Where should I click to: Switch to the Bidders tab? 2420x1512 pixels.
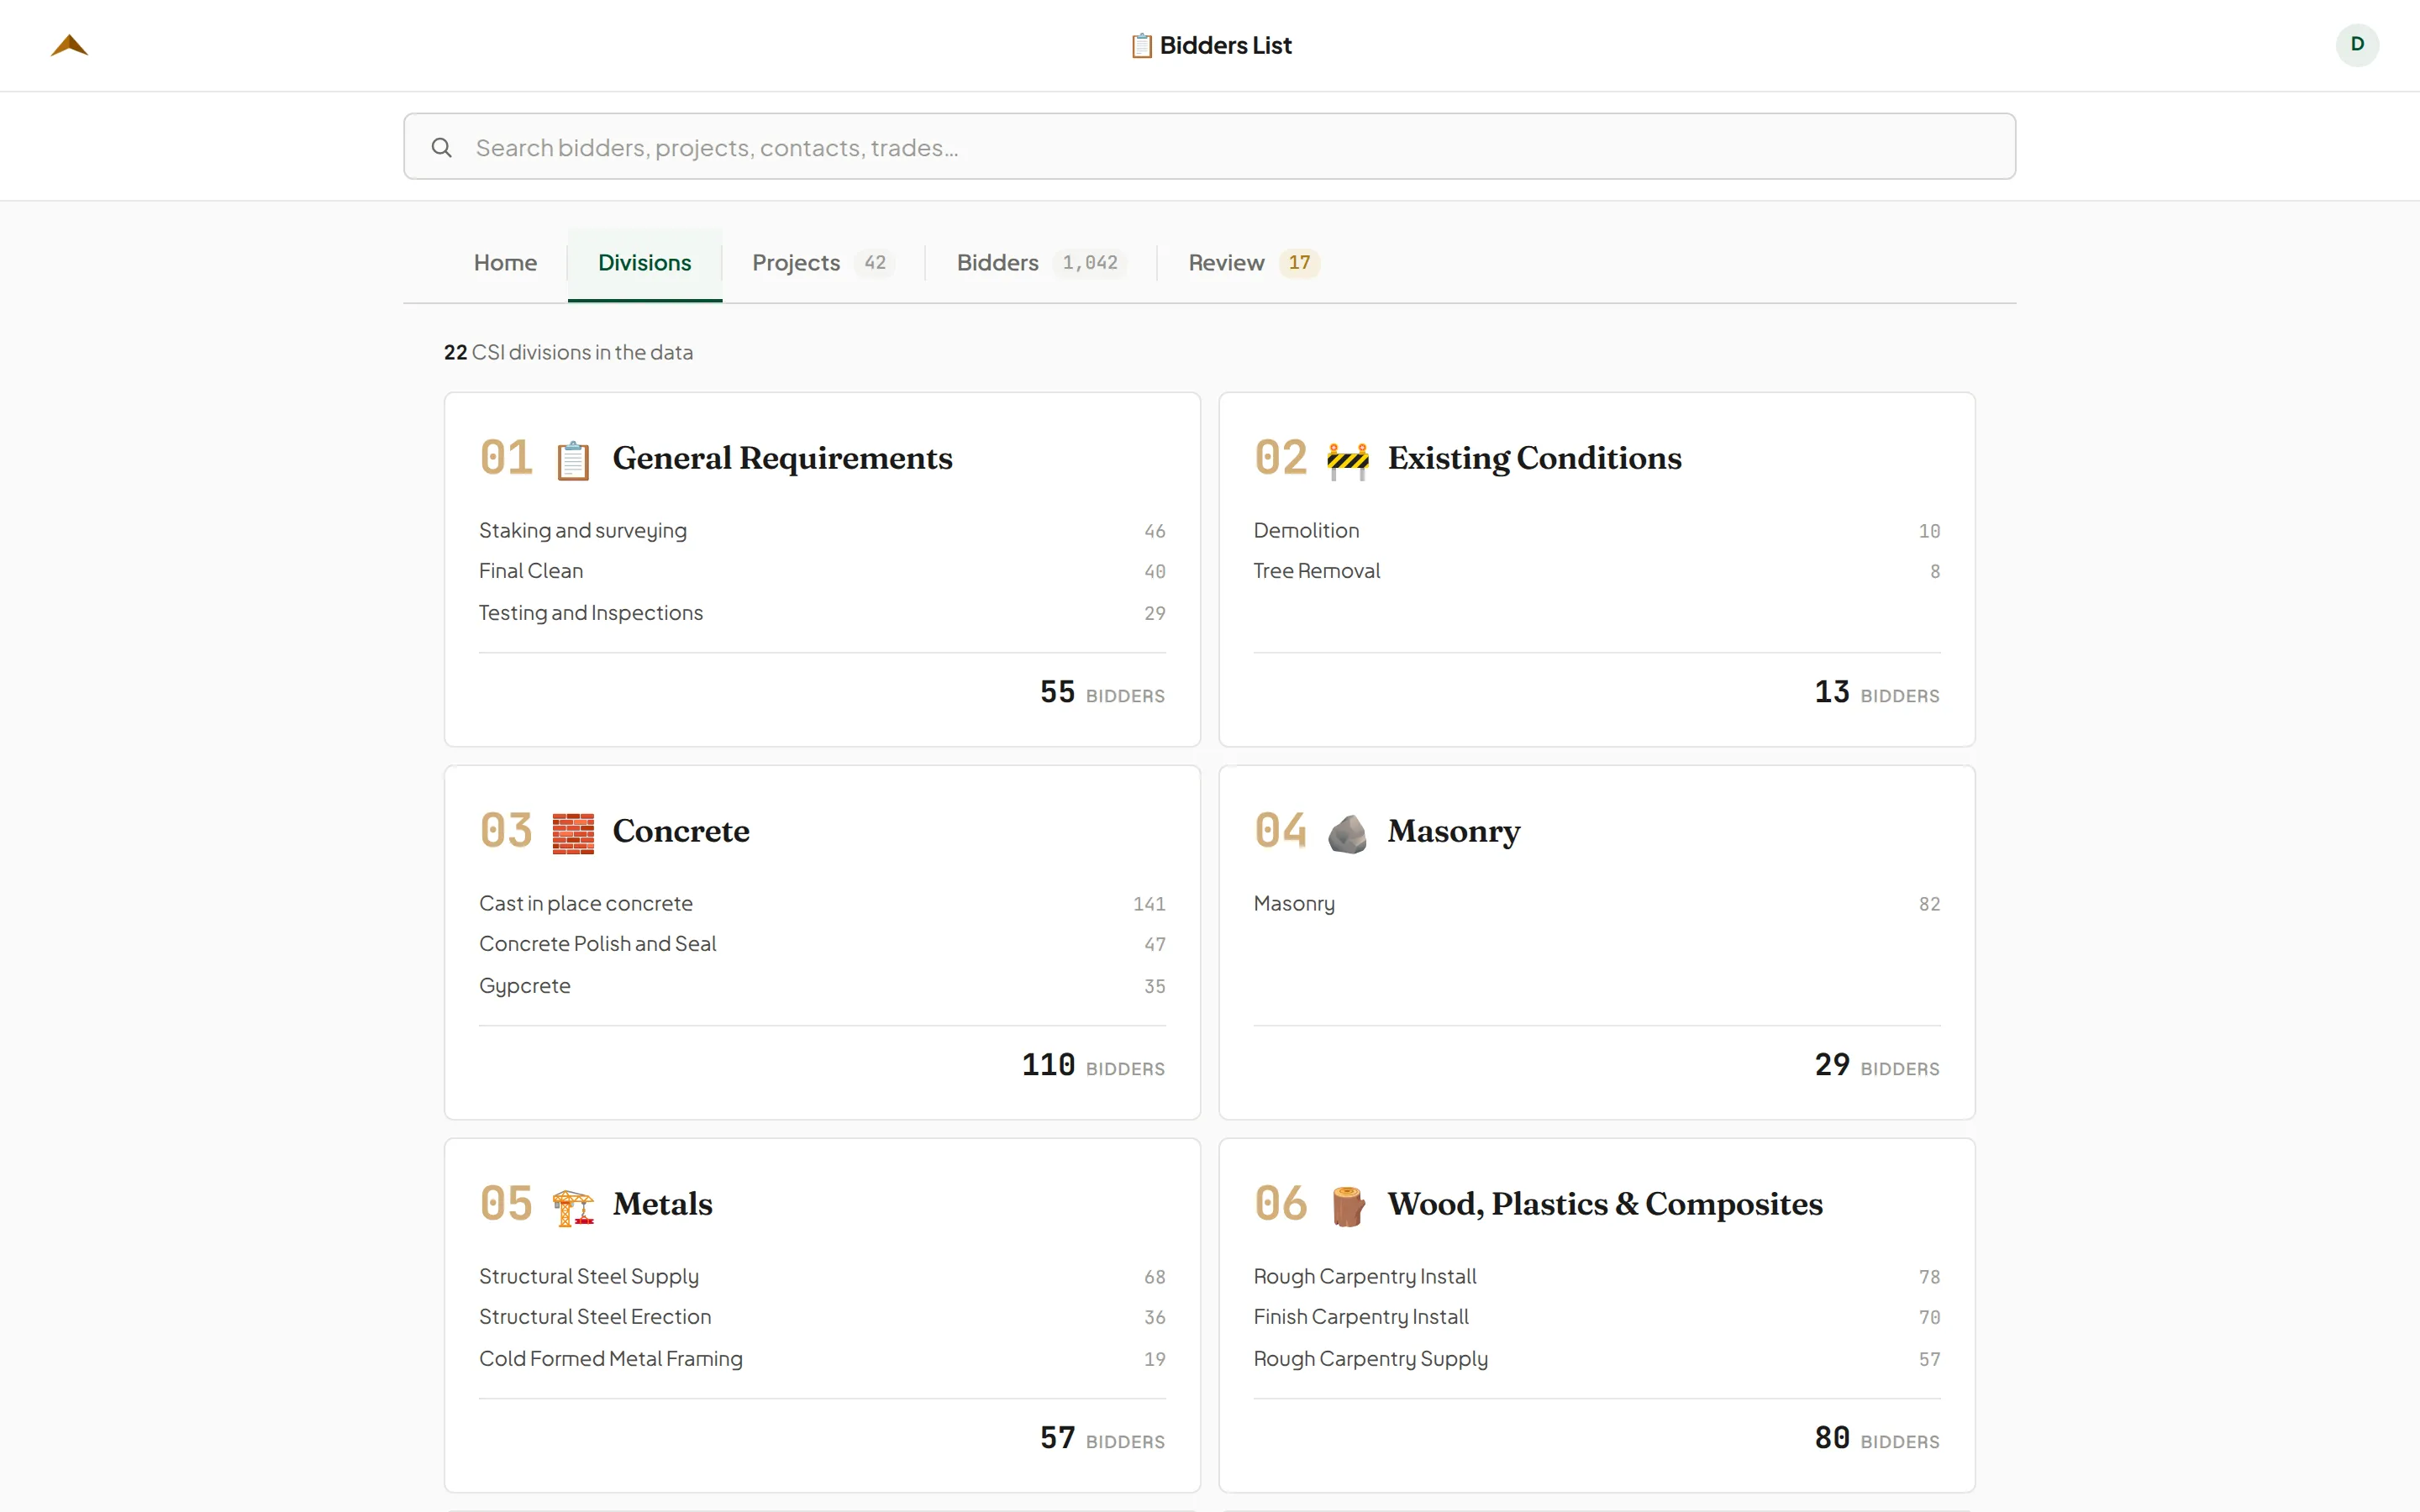[1040, 263]
